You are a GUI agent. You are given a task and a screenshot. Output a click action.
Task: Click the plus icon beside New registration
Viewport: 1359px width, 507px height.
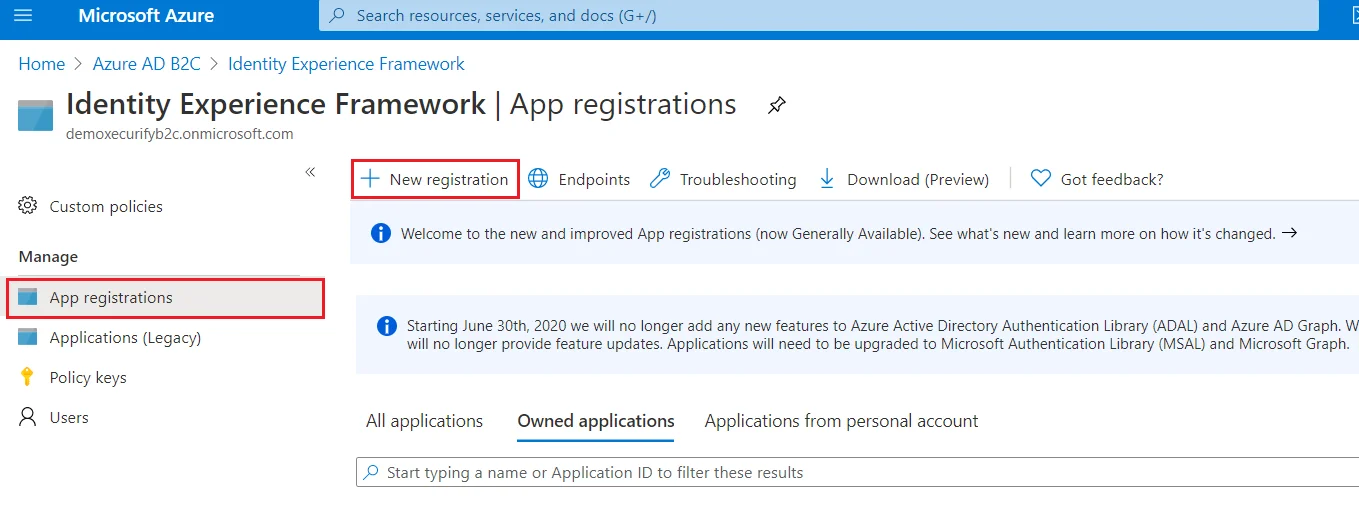coord(370,179)
